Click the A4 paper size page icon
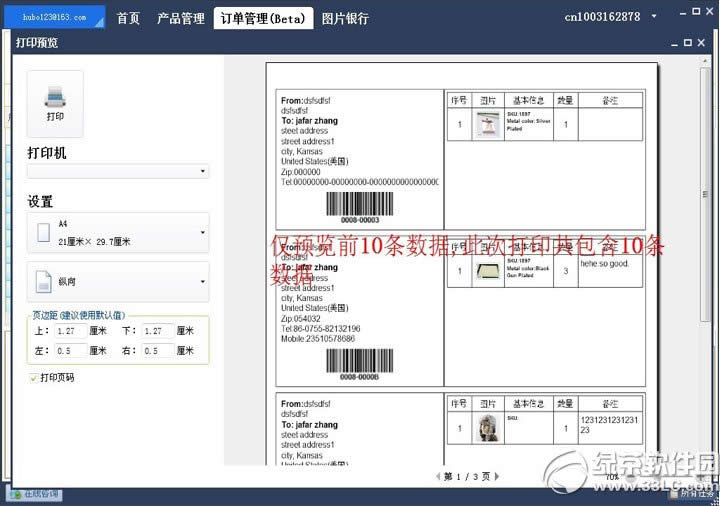 (x=42, y=233)
